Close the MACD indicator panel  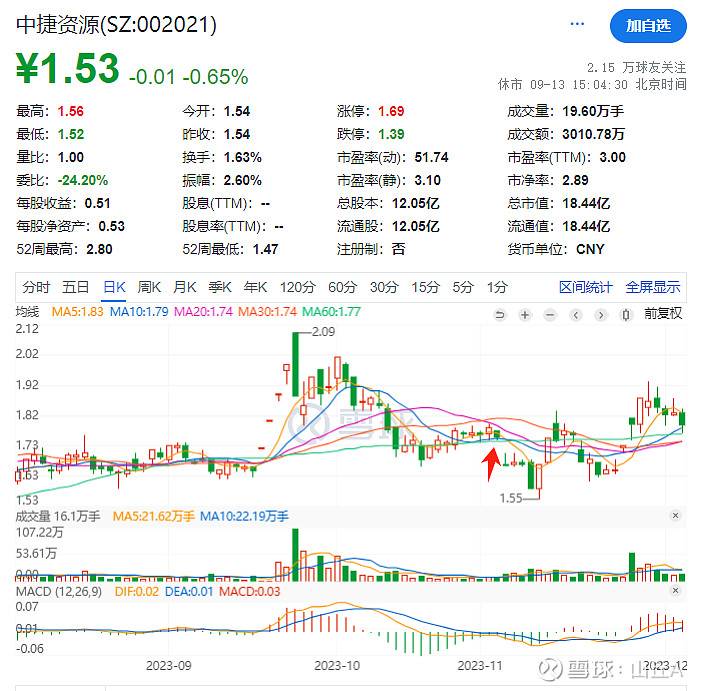pyautogui.click(x=675, y=591)
